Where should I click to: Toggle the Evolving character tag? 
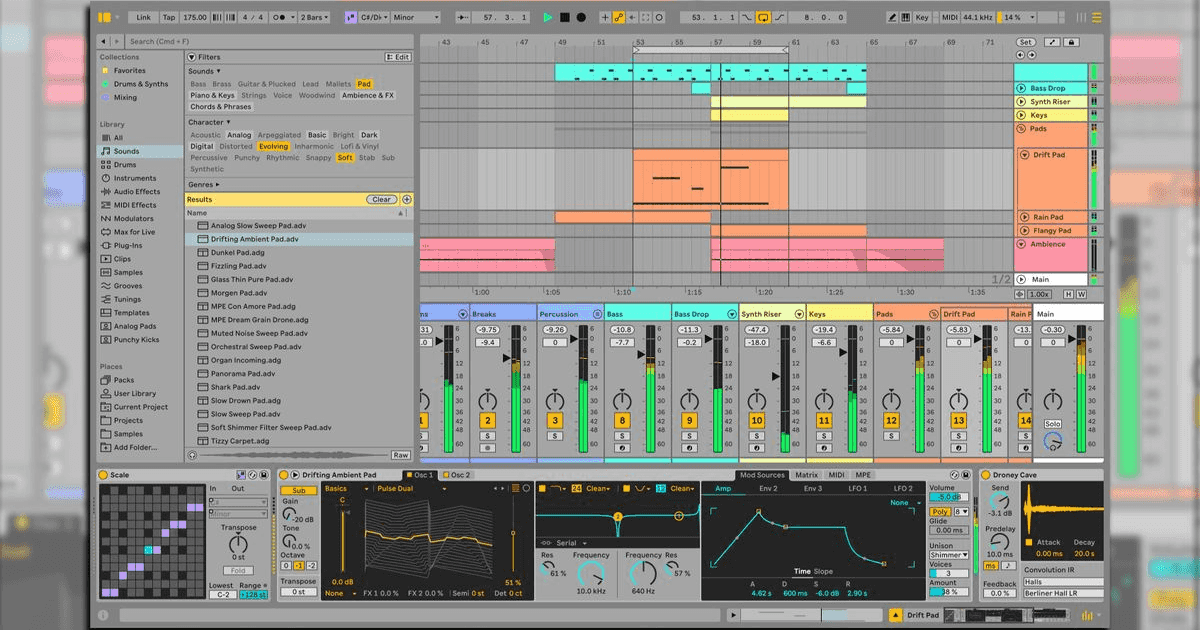point(273,146)
